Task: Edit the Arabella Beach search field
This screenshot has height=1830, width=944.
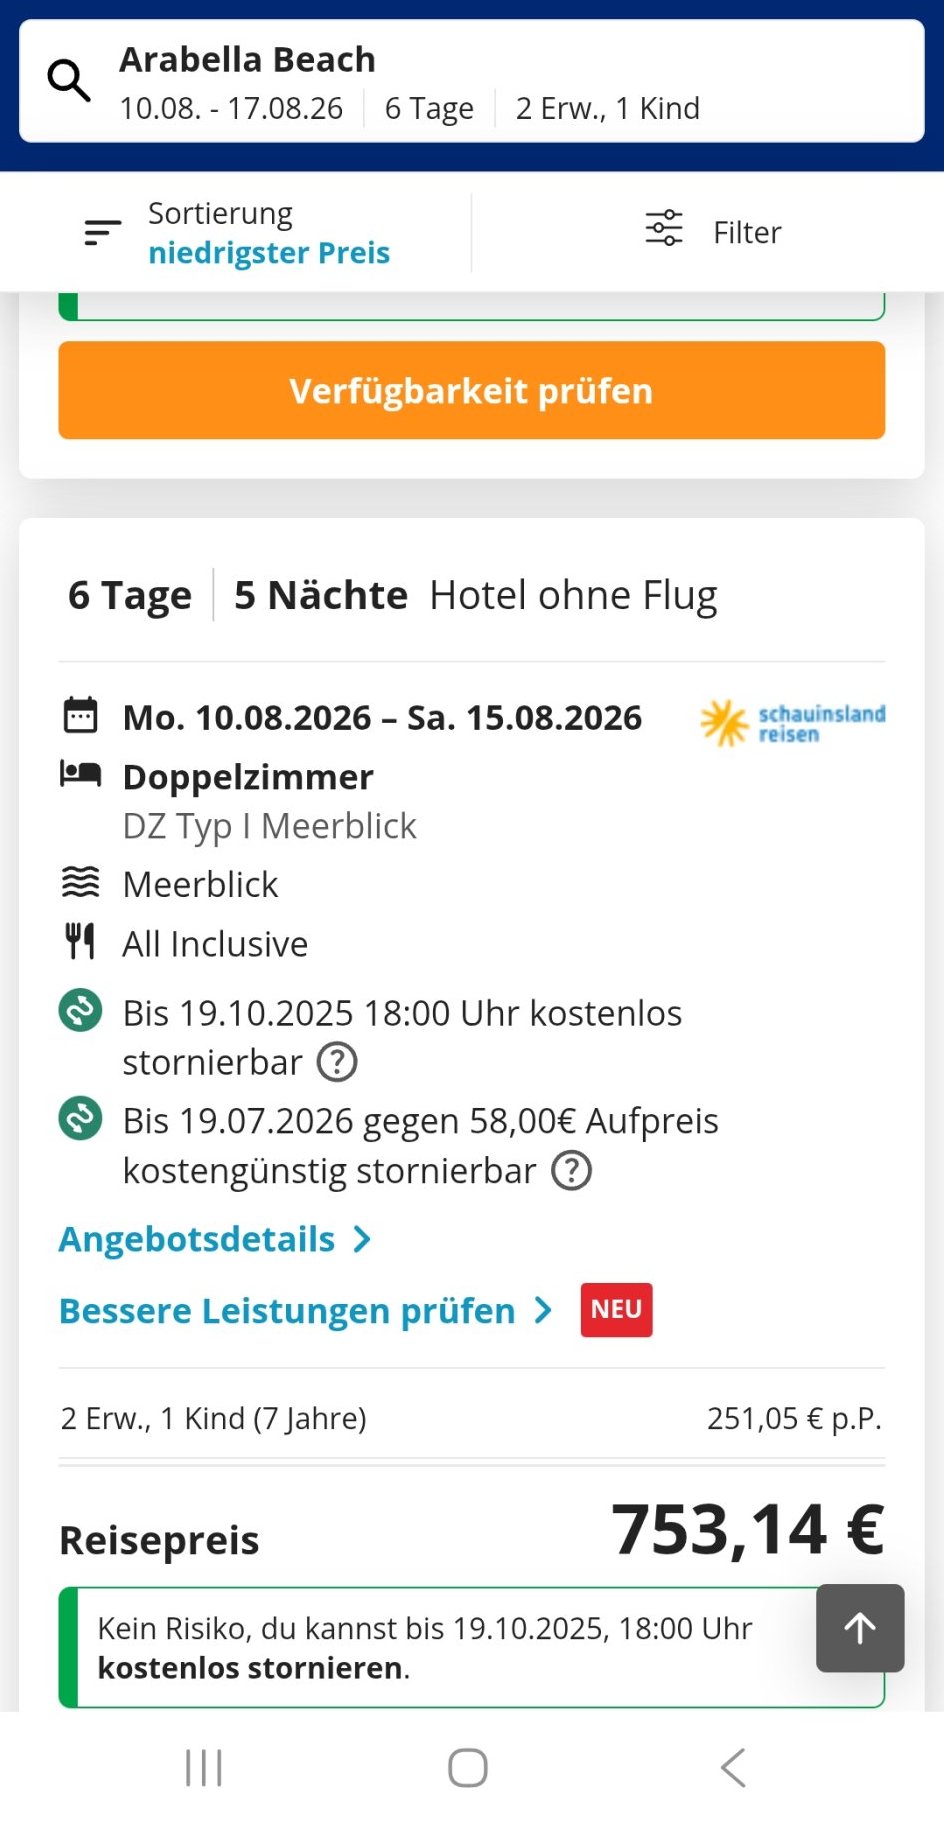Action: [472, 81]
